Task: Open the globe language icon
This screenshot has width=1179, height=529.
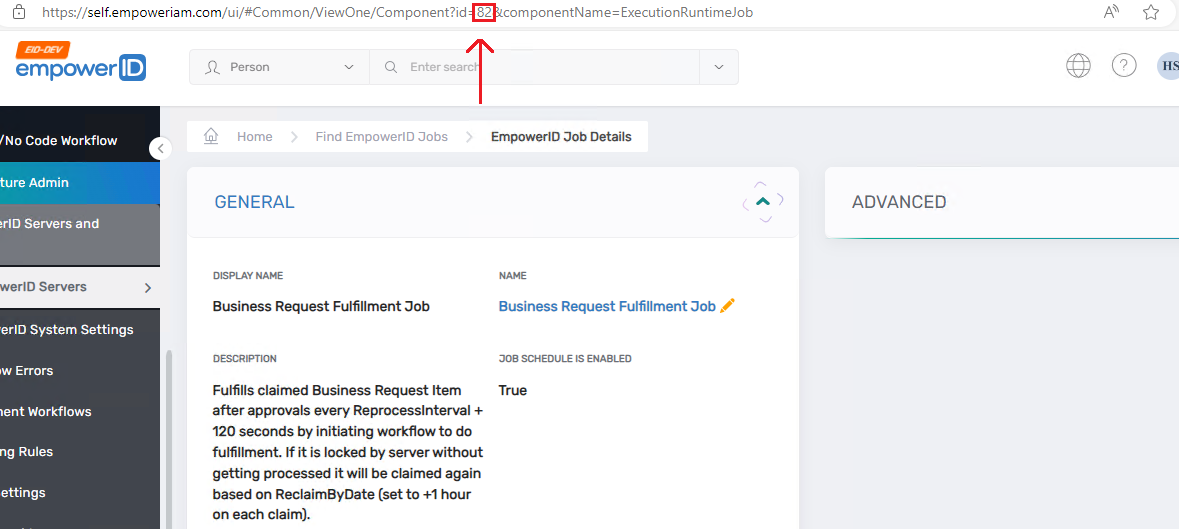Action: (1078, 66)
